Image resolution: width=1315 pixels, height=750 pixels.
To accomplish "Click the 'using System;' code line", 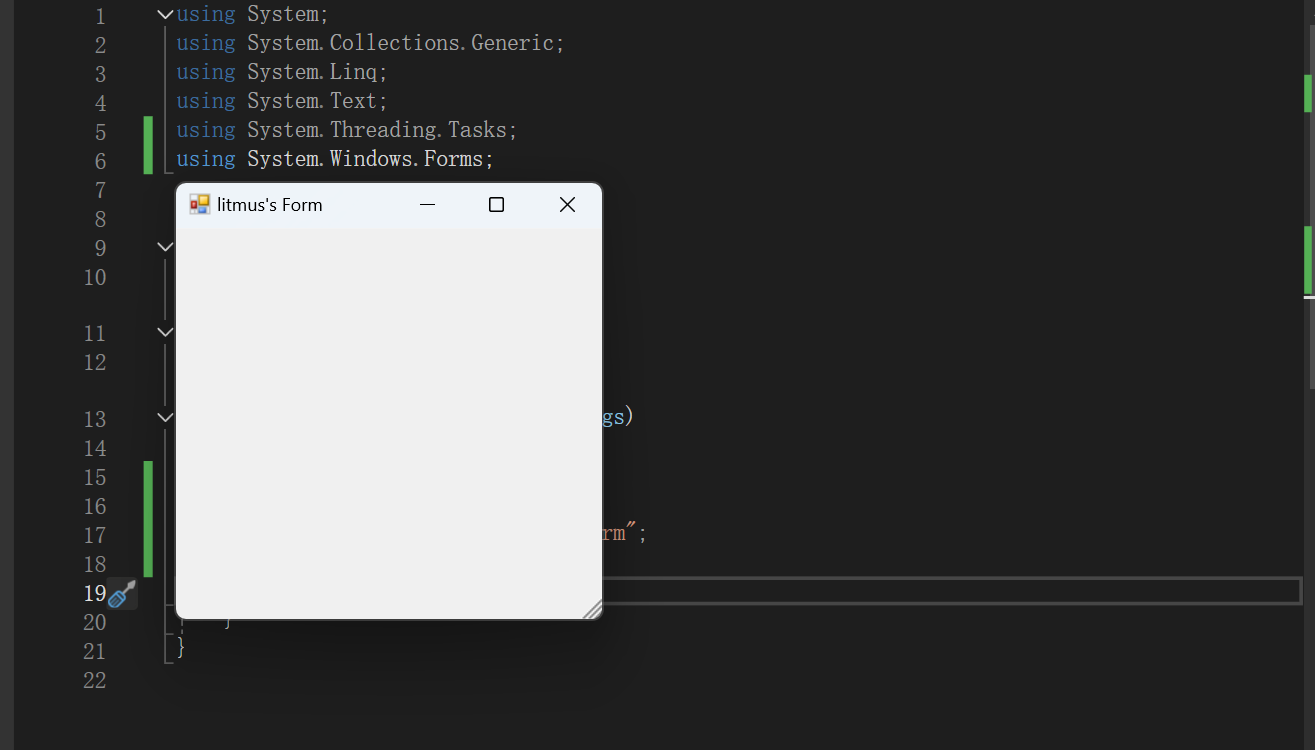I will (253, 15).
